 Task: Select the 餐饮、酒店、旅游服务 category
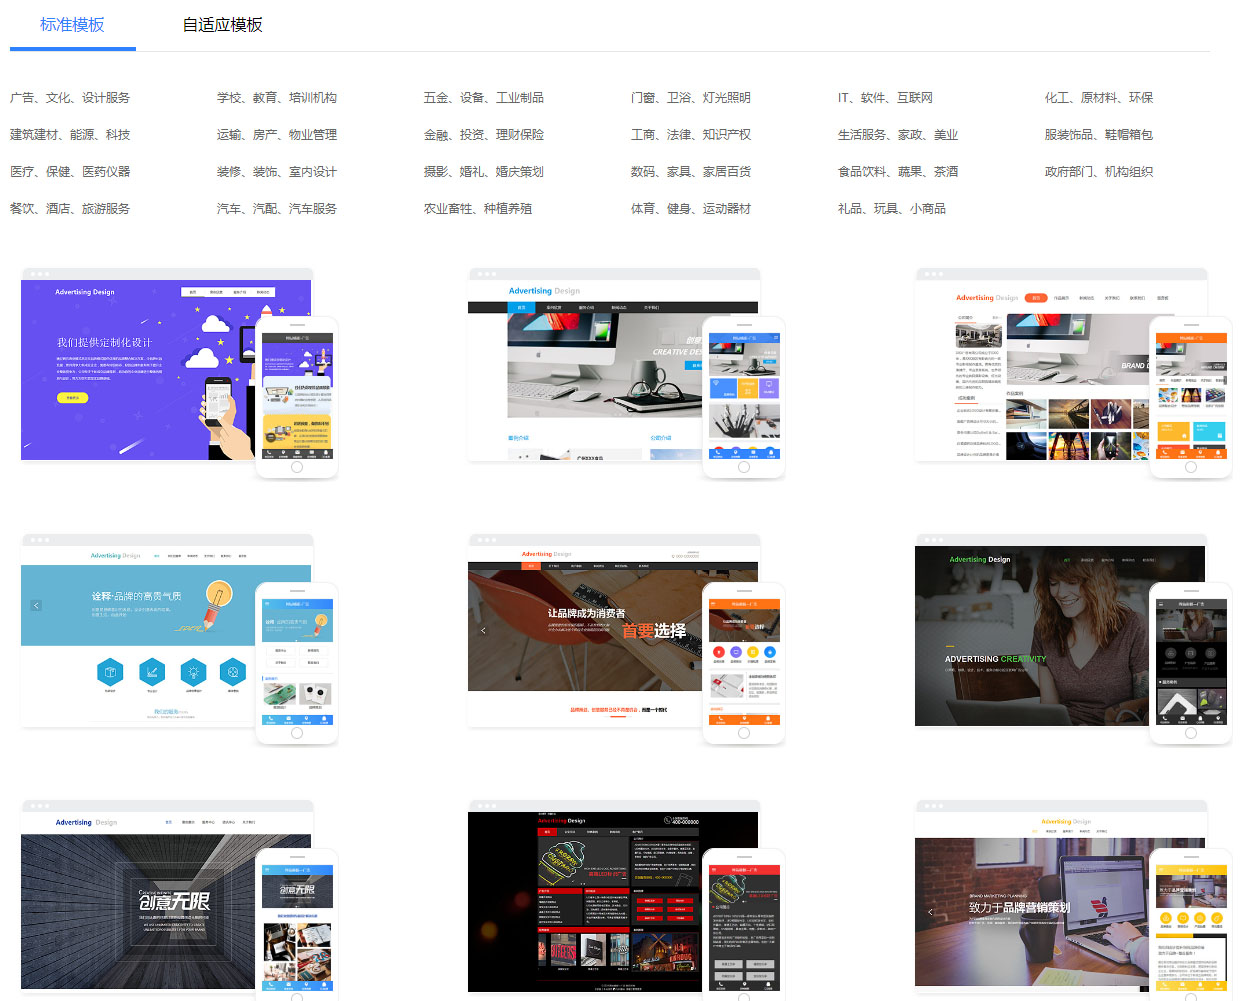tap(70, 209)
